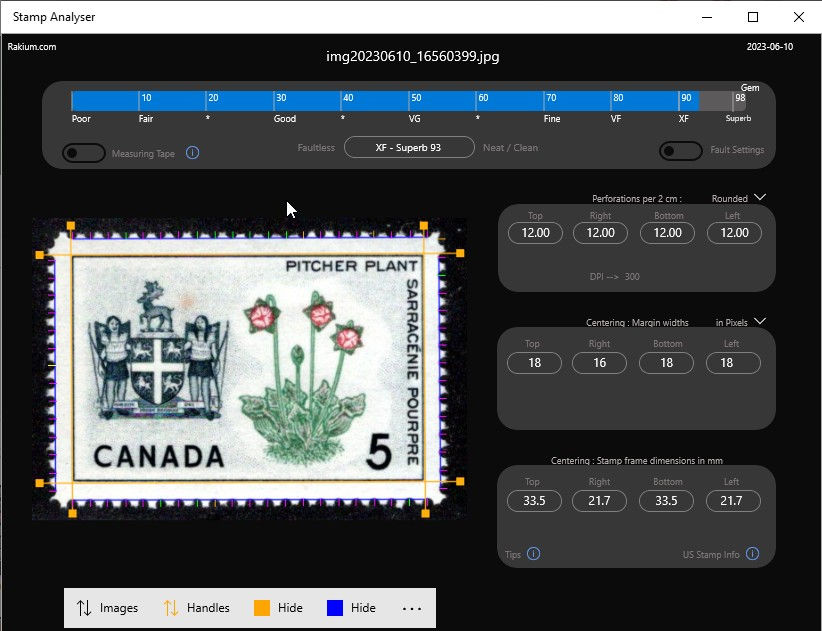
Task: Open the US Stamp Info icon
Action: click(x=752, y=554)
